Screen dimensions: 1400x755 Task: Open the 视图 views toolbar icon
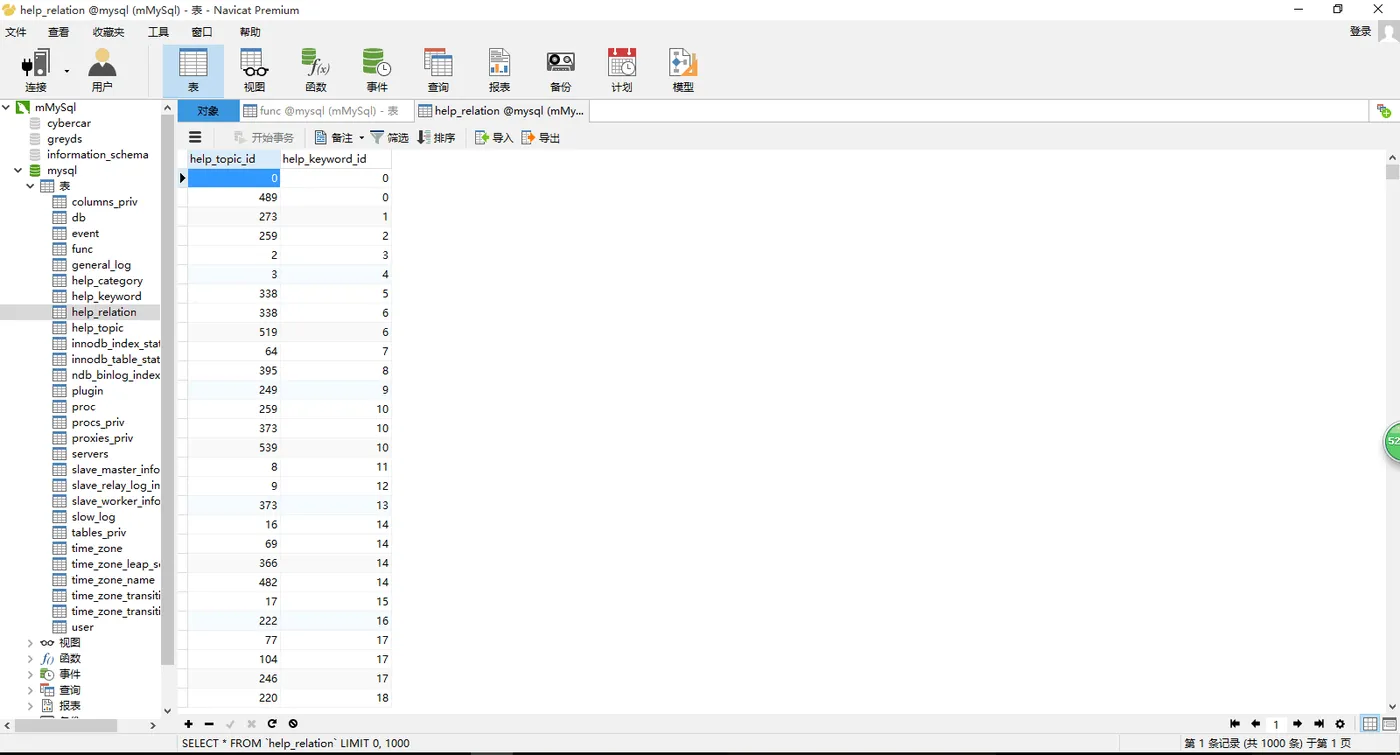(x=255, y=71)
